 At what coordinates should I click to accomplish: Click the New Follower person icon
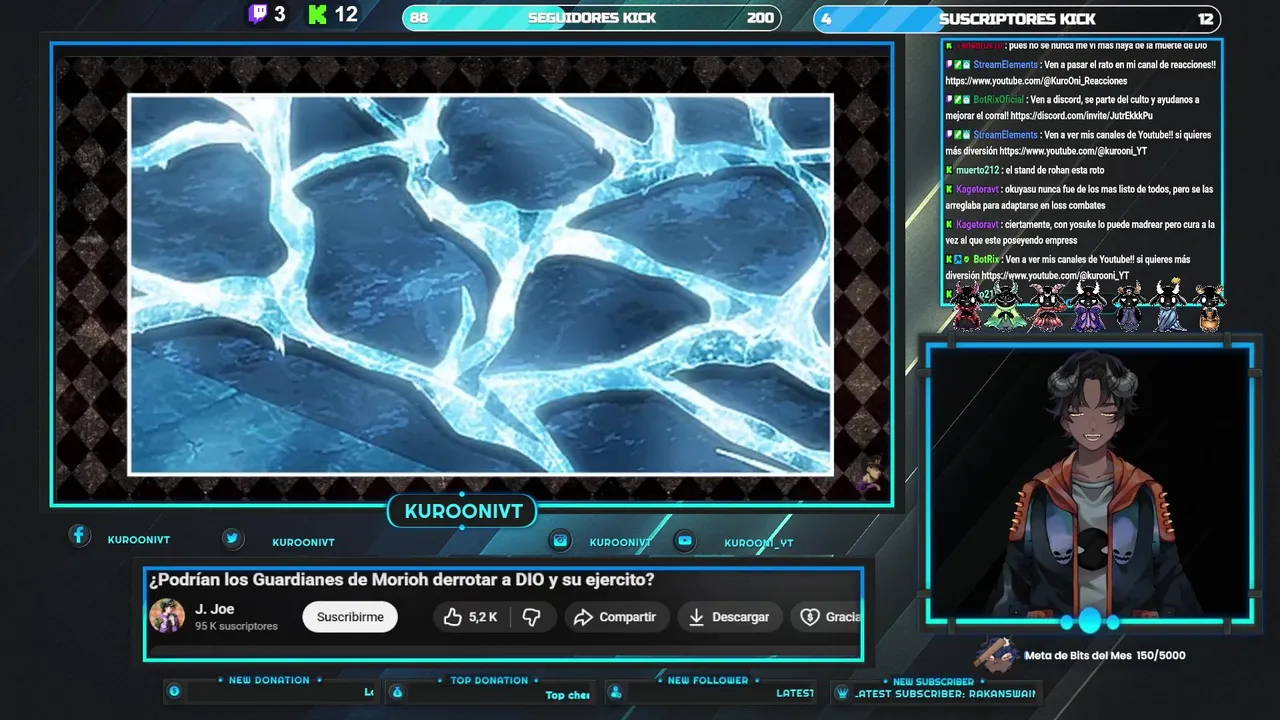coord(615,691)
